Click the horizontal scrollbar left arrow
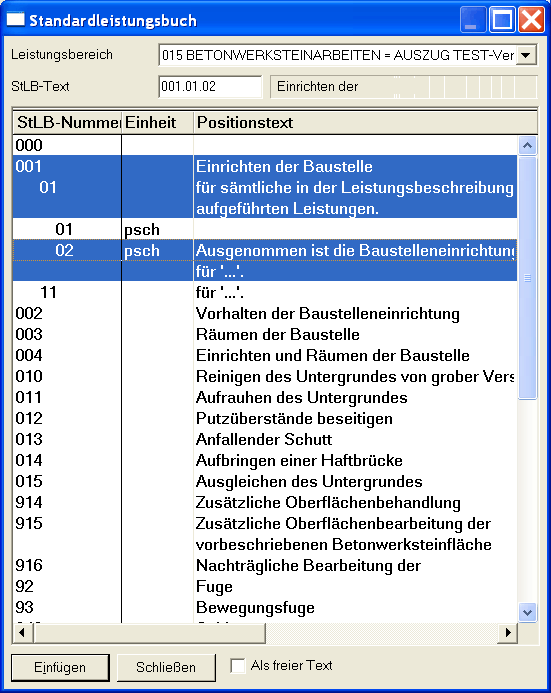 pos(22,632)
